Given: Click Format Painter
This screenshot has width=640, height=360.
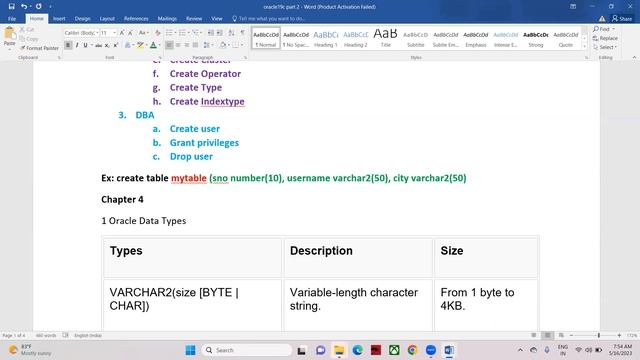Looking at the screenshot, I should click(x=39, y=48).
